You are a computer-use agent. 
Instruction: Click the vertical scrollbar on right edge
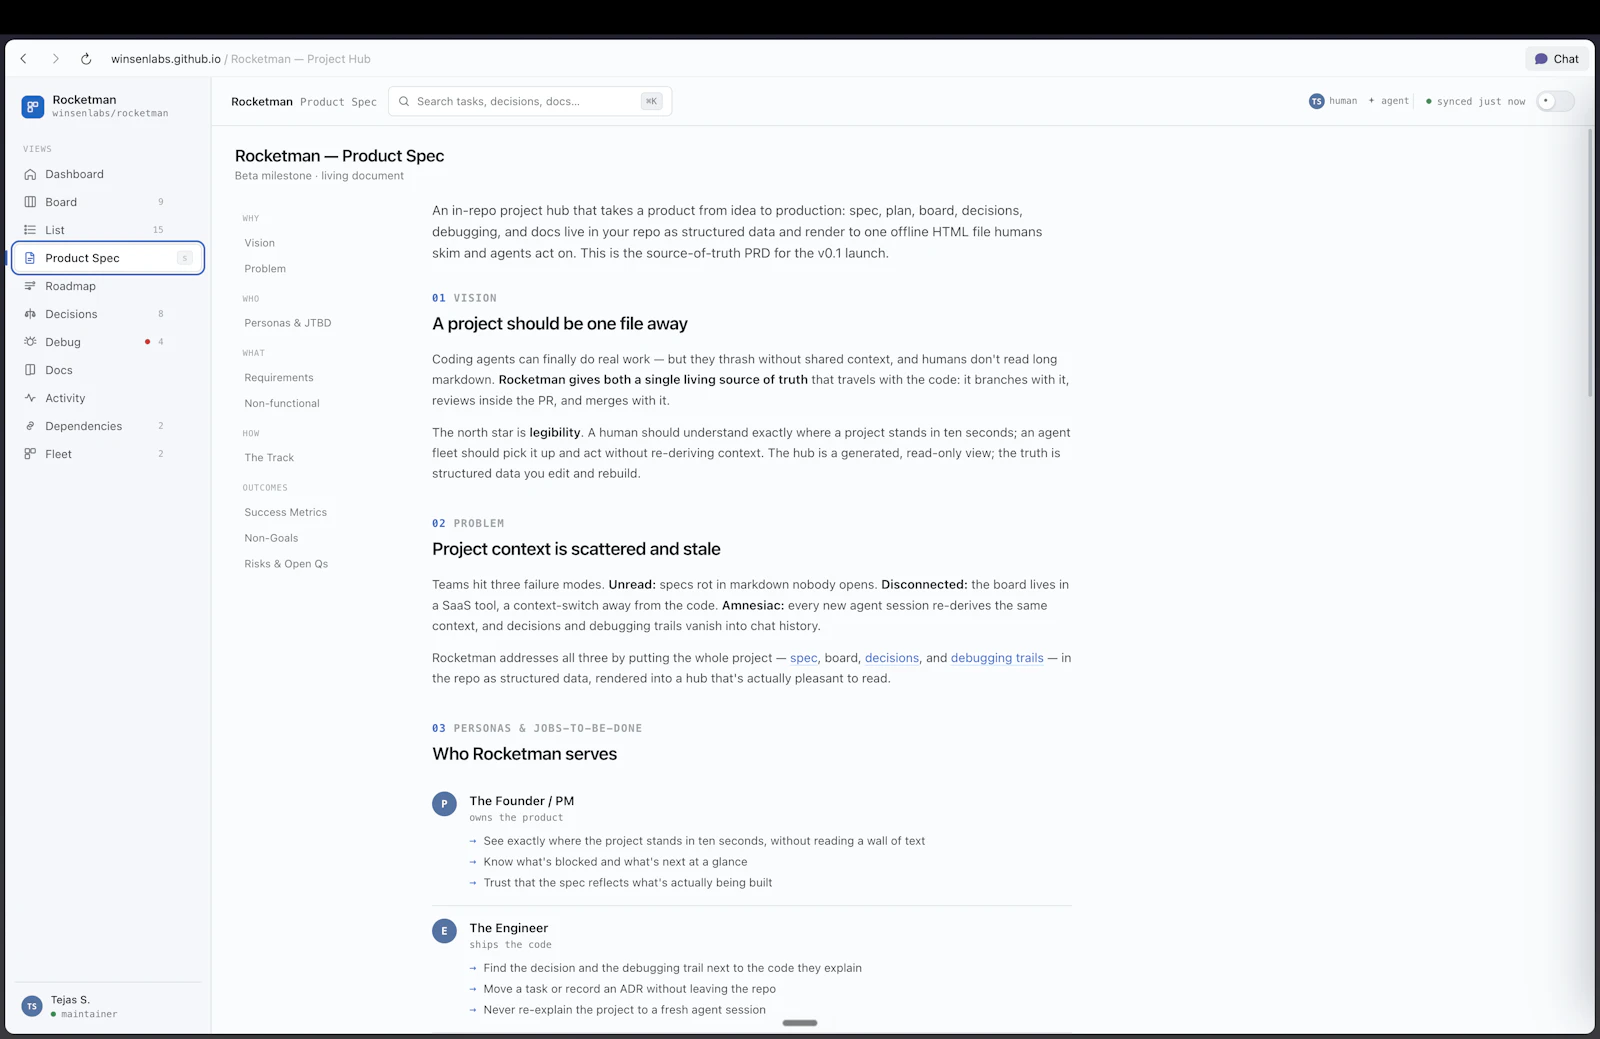tap(1590, 262)
